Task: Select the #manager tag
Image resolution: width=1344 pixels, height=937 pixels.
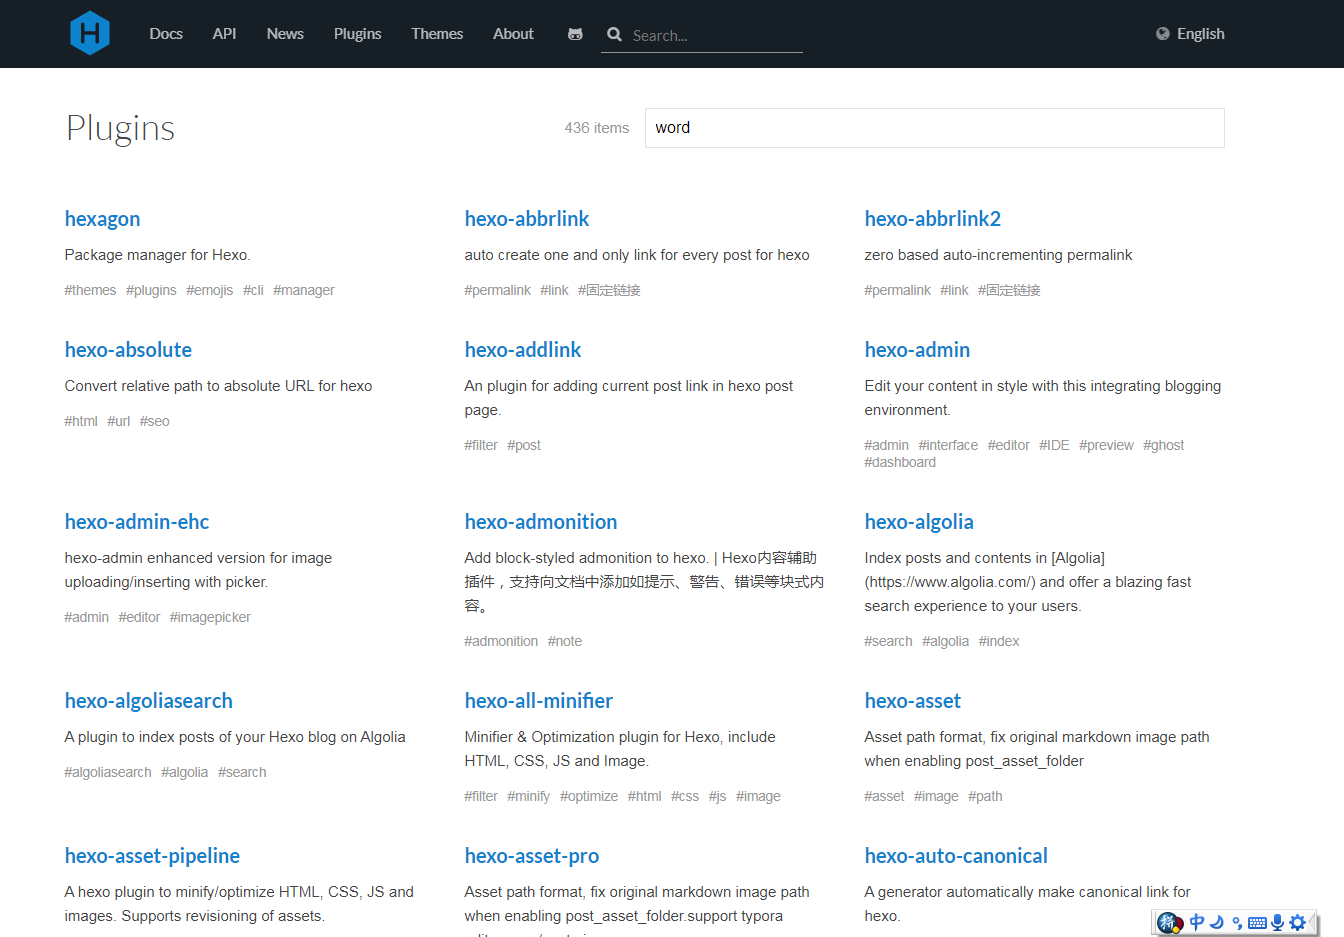Action: point(304,290)
